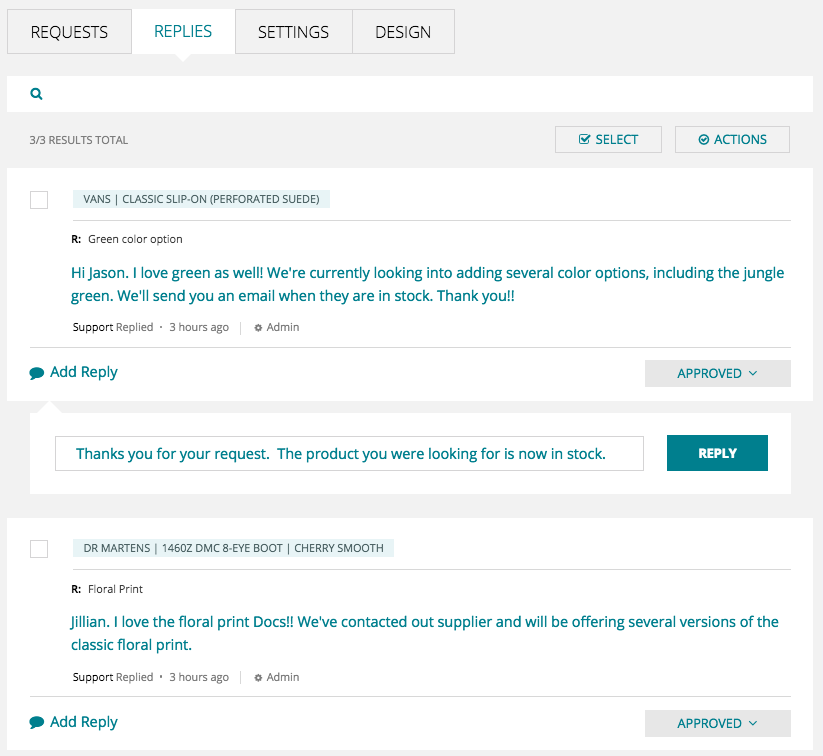Click the circle-check icon on the ACTIONS button

(703, 139)
